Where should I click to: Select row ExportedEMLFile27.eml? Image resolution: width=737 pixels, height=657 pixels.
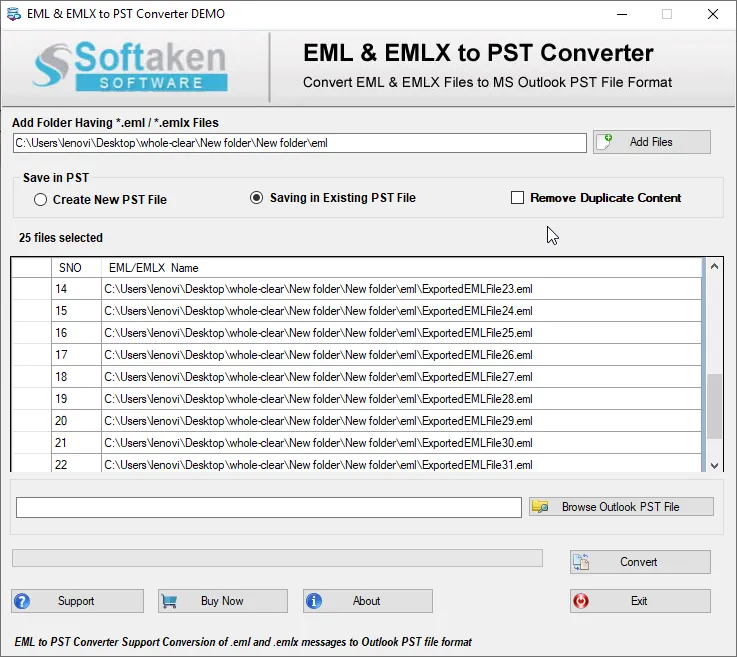pyautogui.click(x=357, y=377)
